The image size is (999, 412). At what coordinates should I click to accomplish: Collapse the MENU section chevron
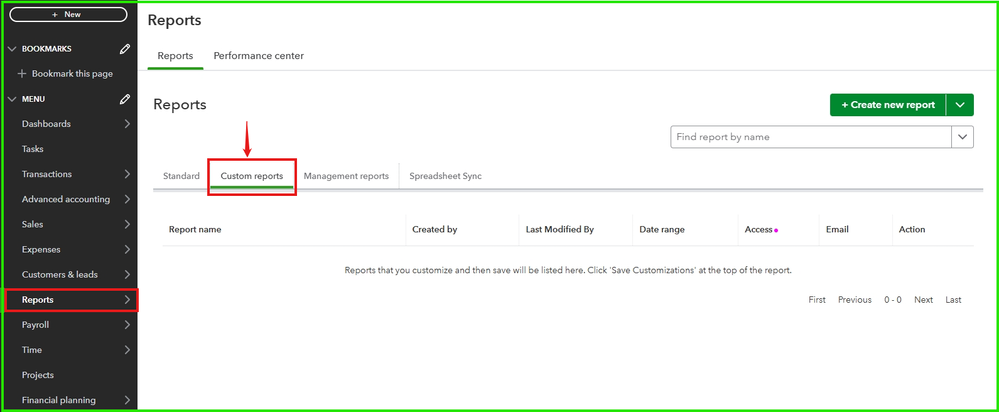click(11, 99)
